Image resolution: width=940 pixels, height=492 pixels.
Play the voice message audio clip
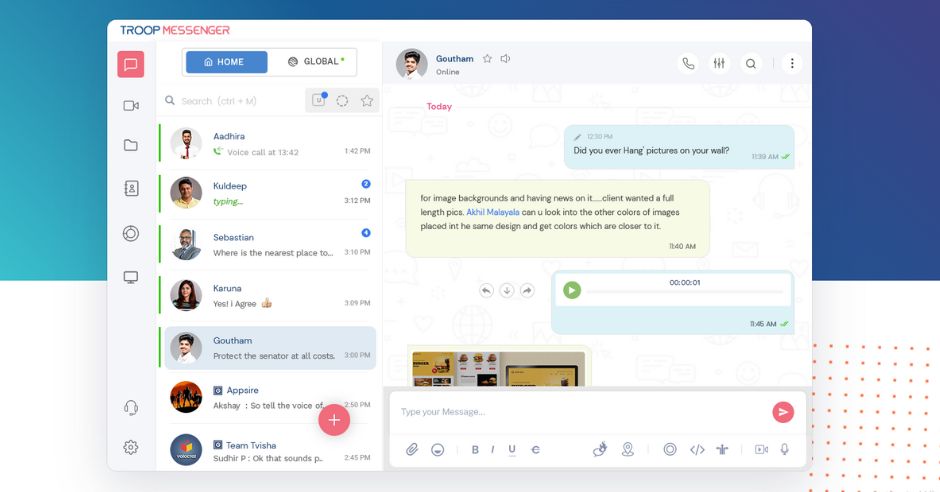click(x=571, y=290)
